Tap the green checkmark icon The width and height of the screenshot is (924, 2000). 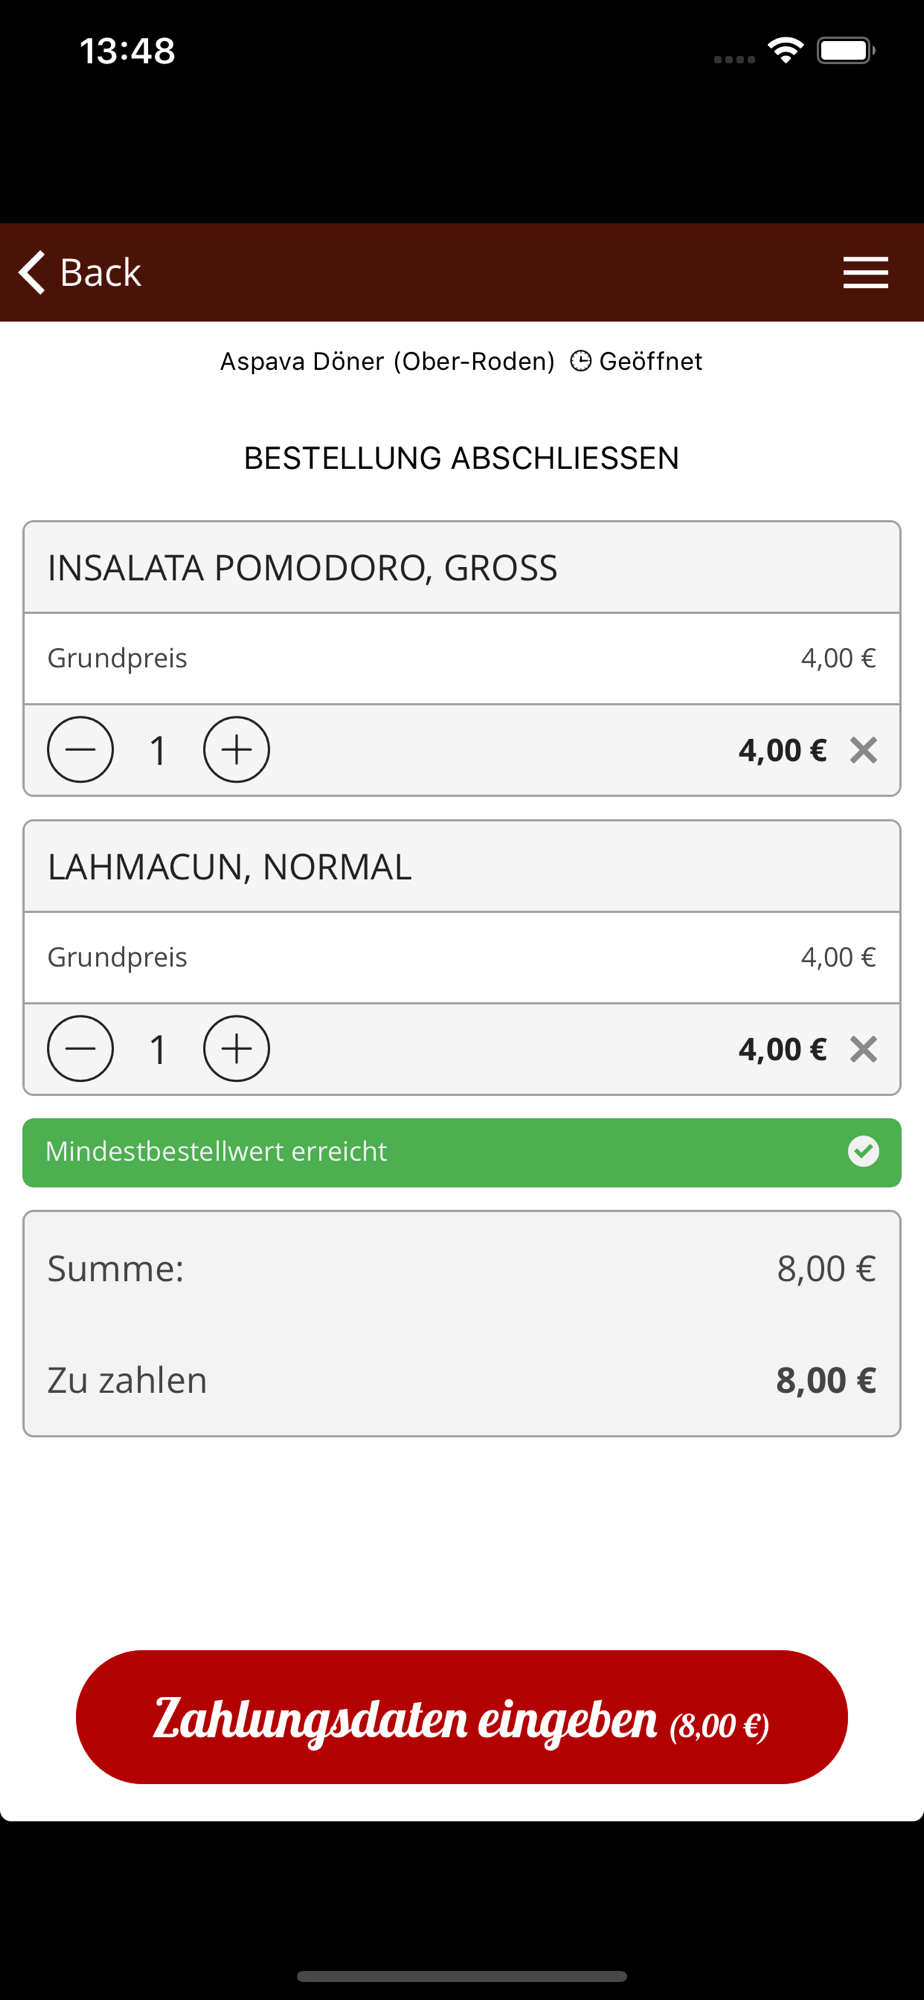coord(863,1152)
